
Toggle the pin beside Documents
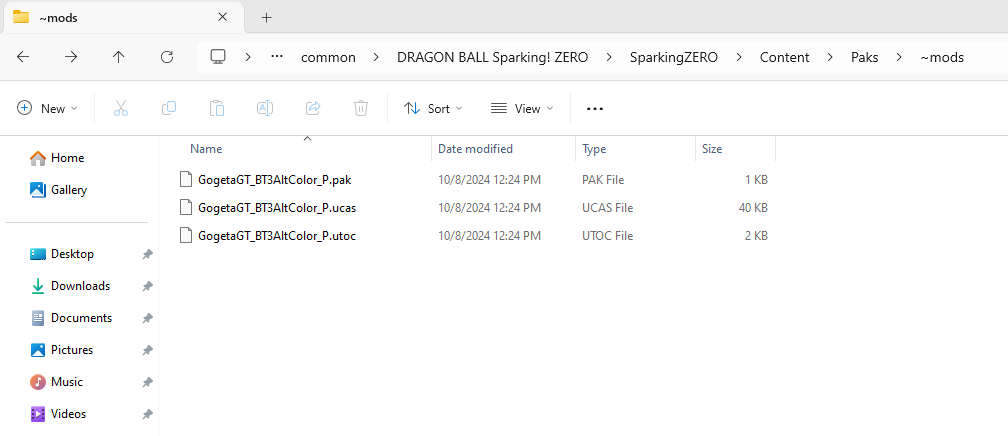[x=147, y=318]
